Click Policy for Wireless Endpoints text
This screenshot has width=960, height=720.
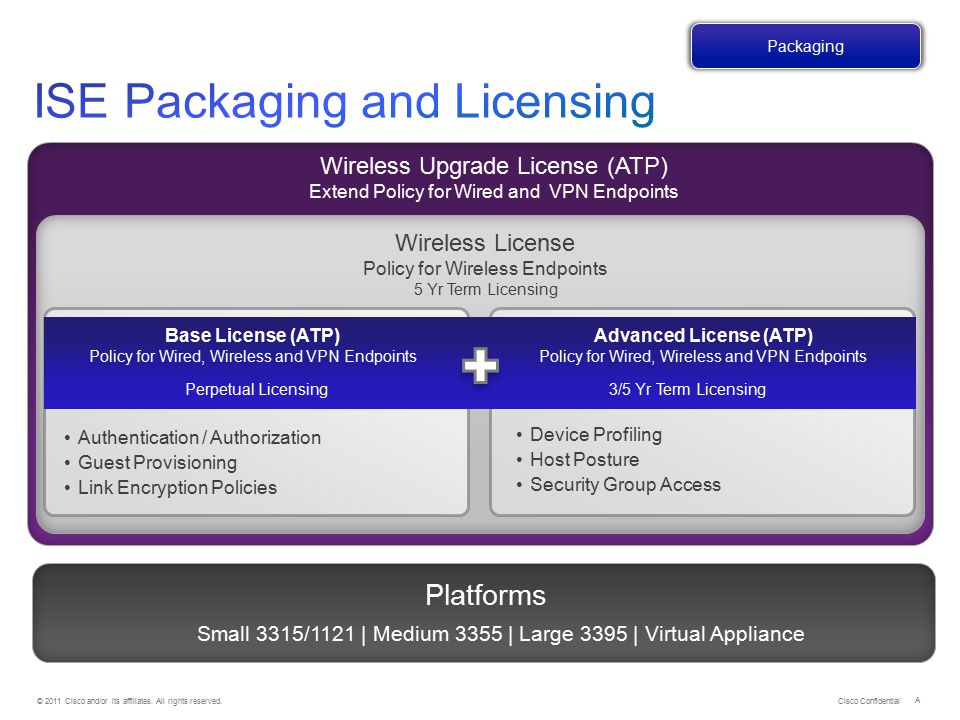tap(485, 269)
